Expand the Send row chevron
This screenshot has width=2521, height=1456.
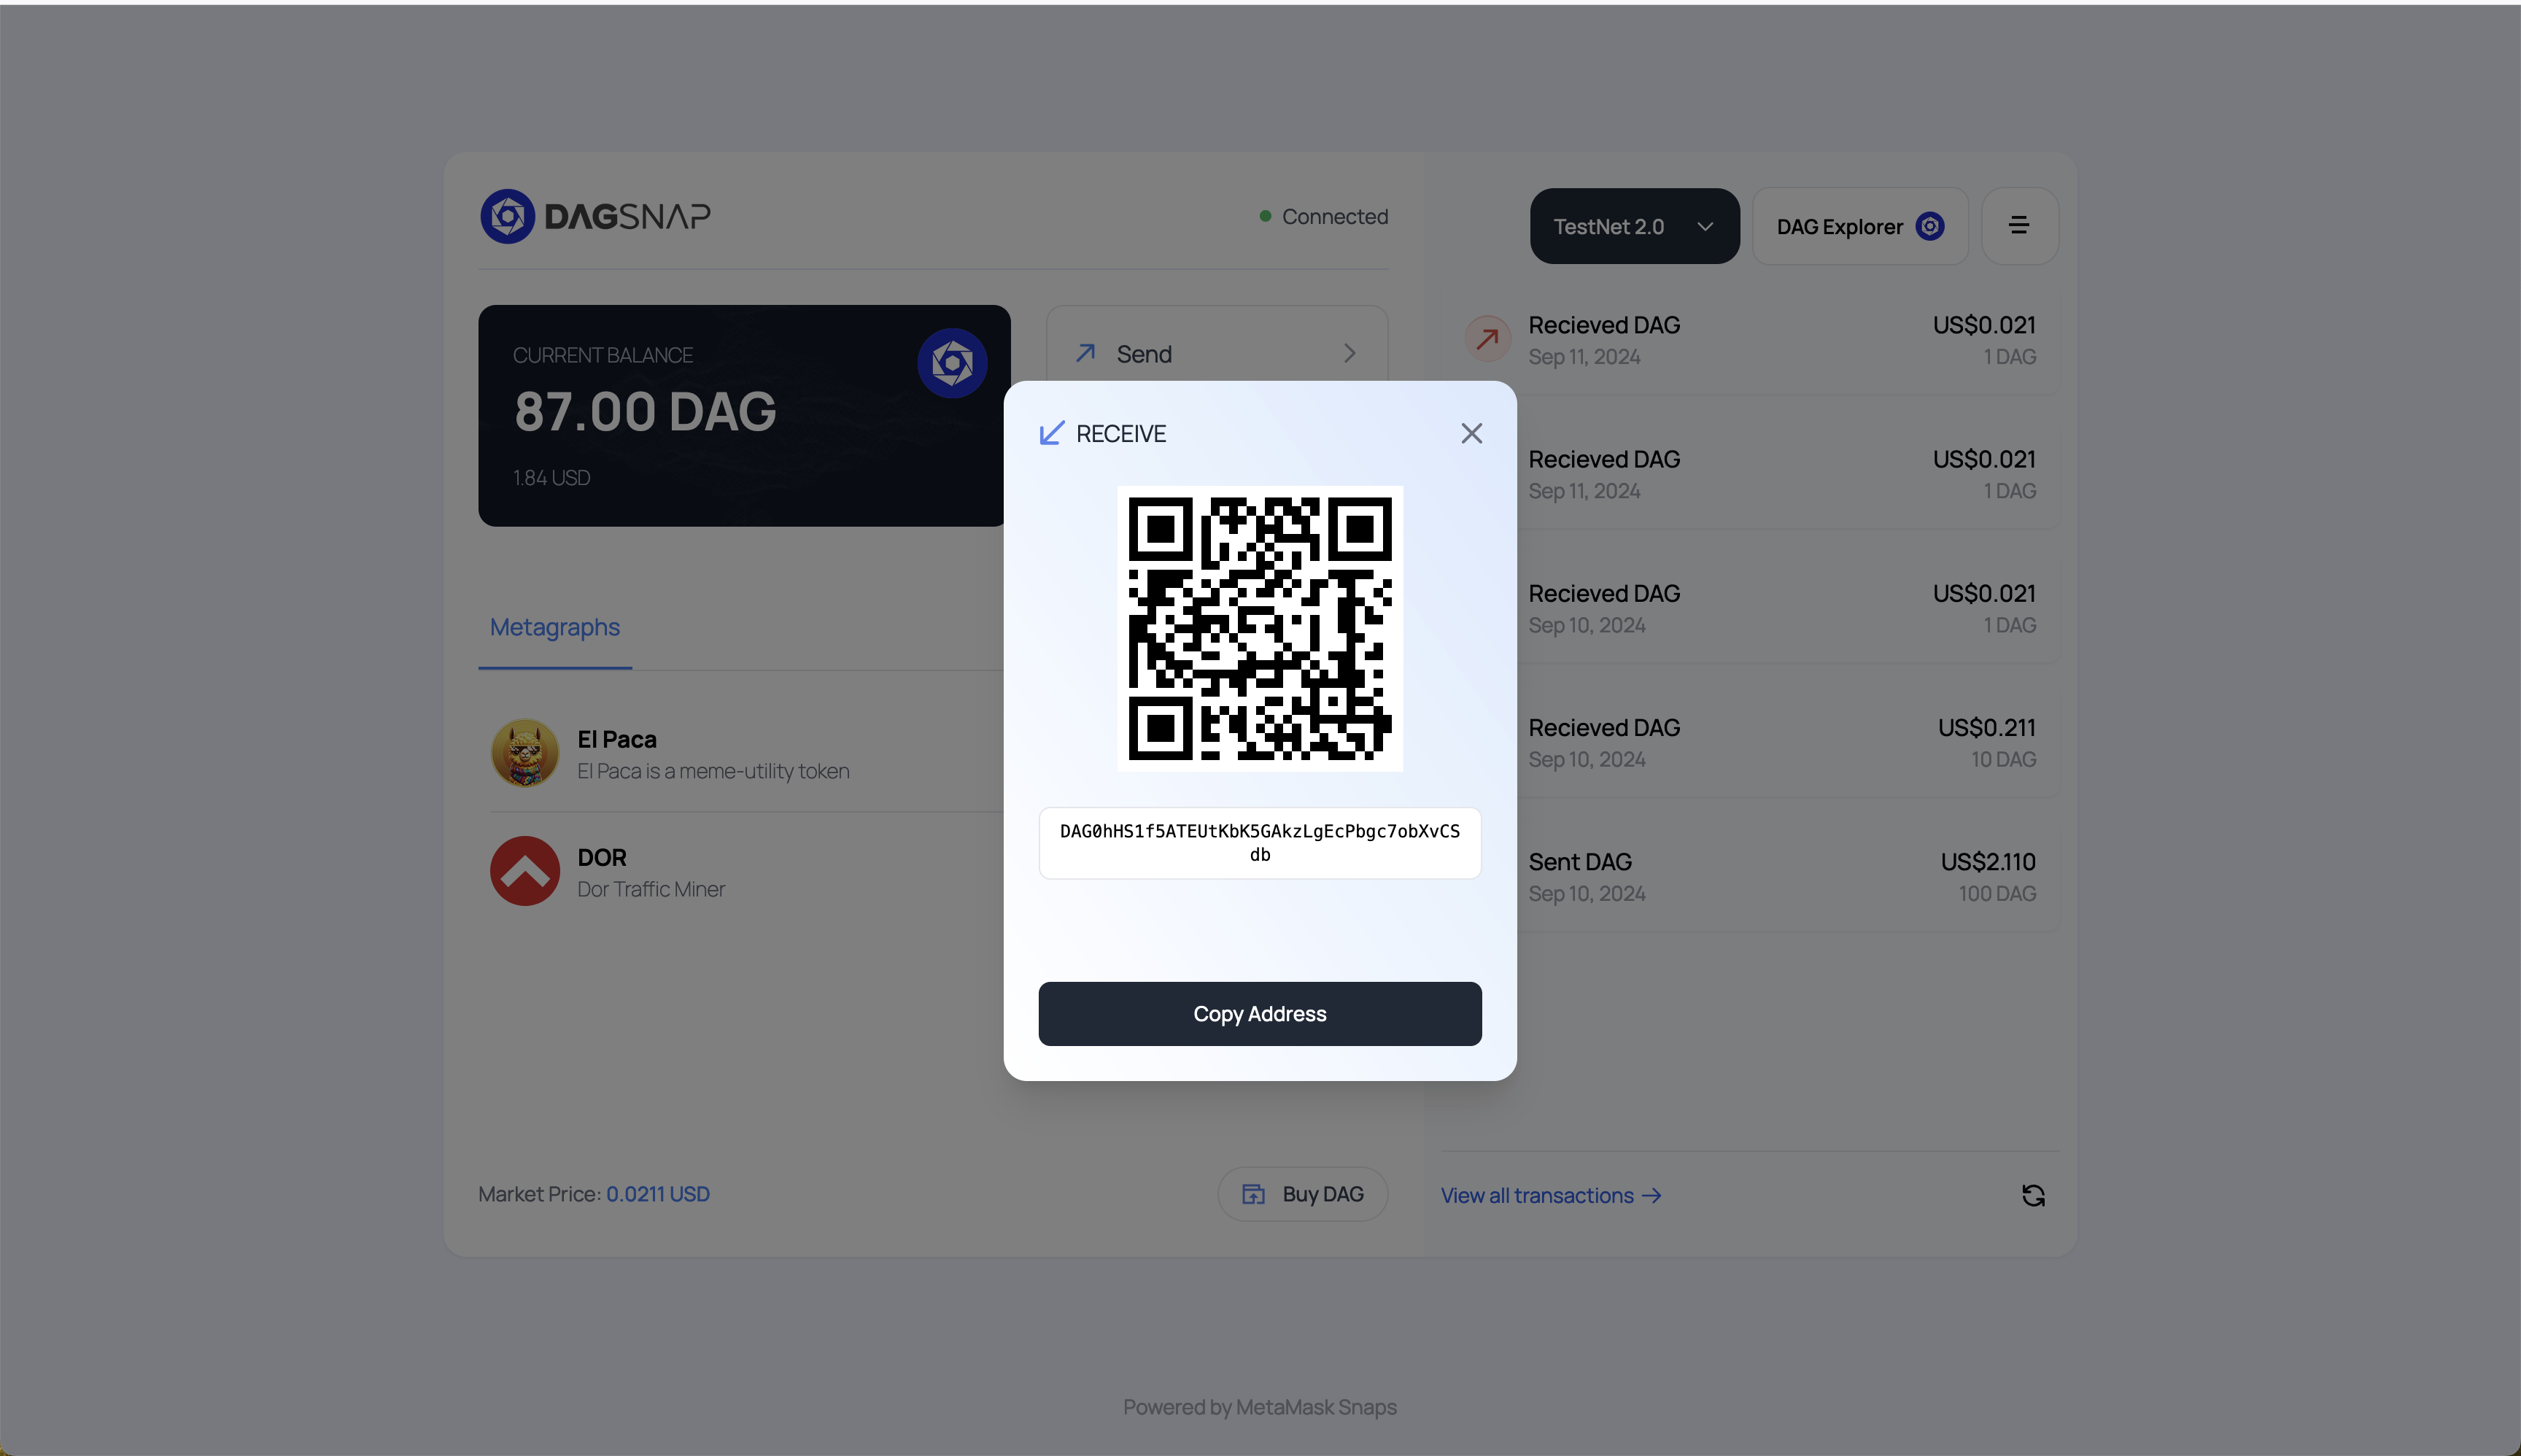(1349, 353)
